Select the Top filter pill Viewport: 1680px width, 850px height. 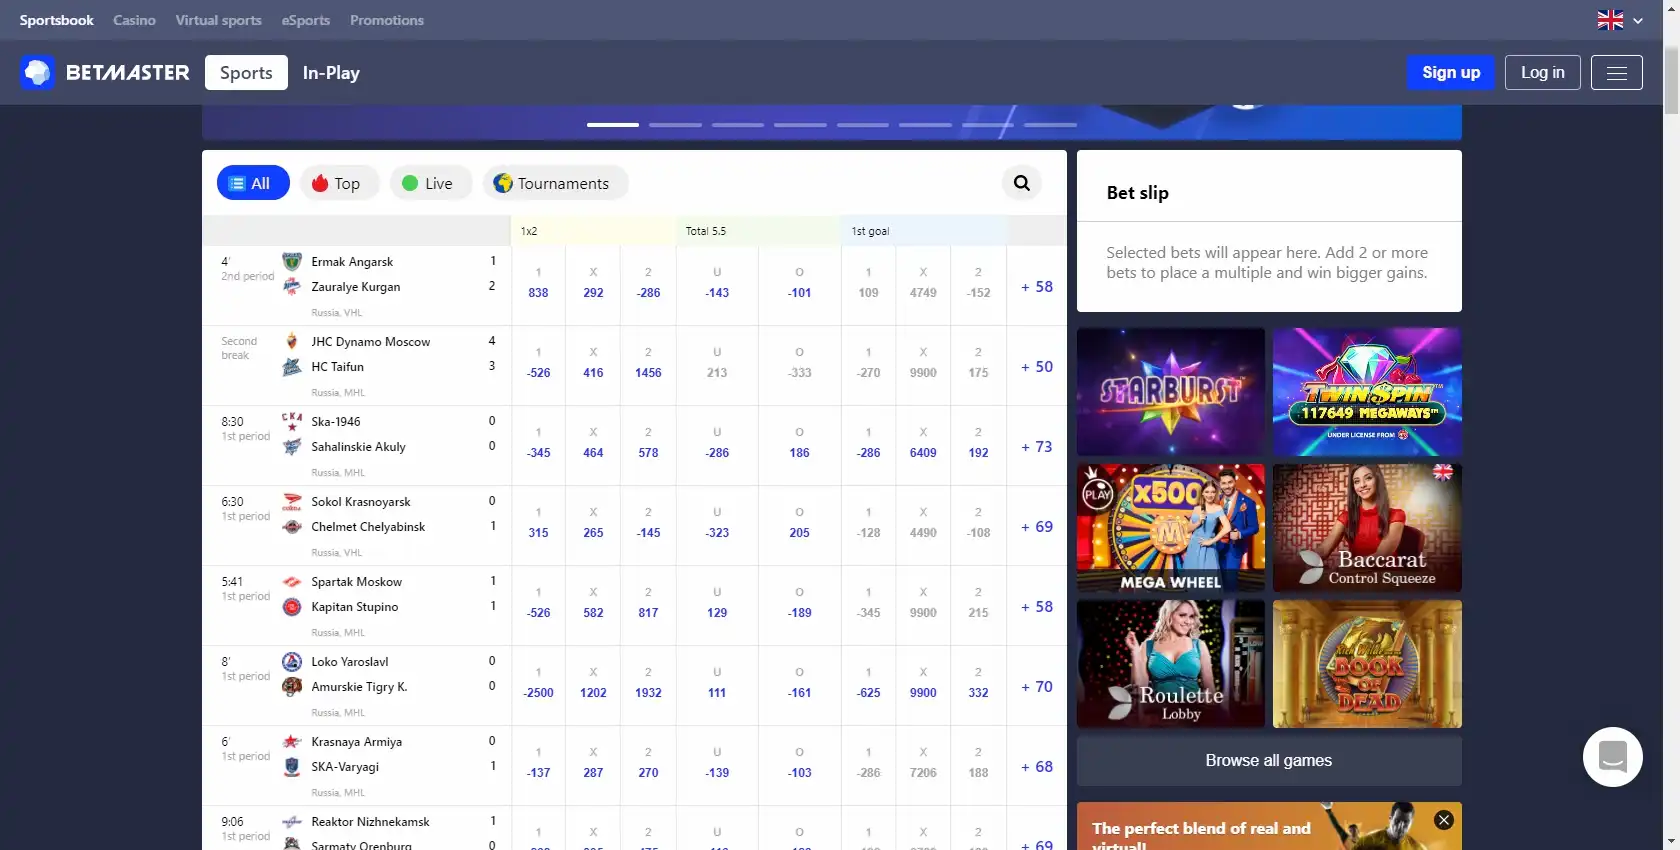338,183
